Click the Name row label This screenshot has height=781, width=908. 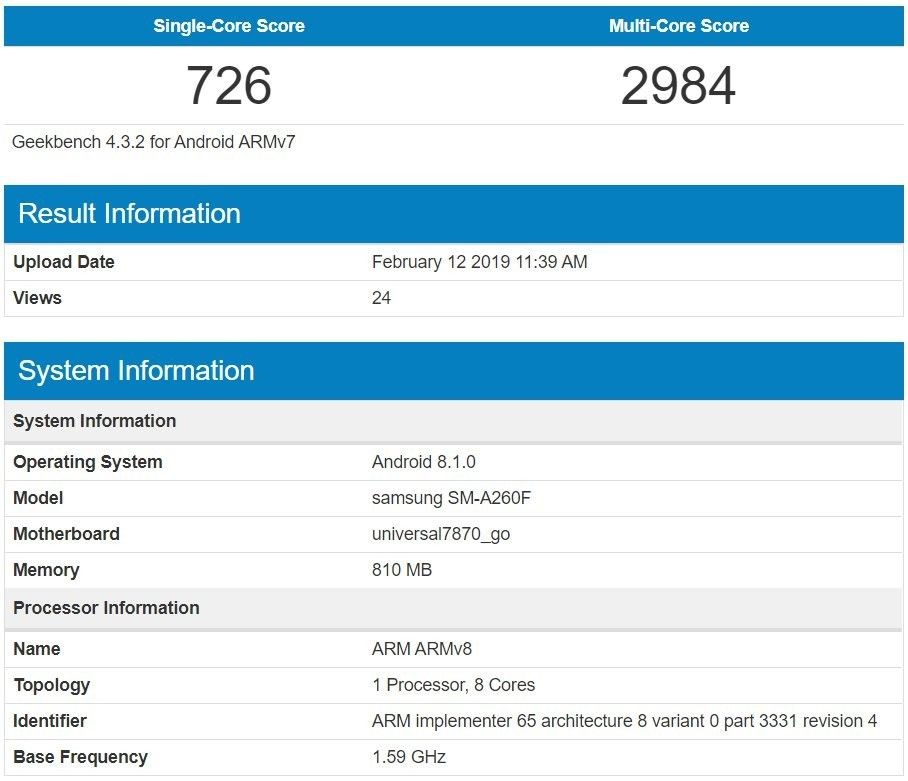pyautogui.click(x=36, y=649)
